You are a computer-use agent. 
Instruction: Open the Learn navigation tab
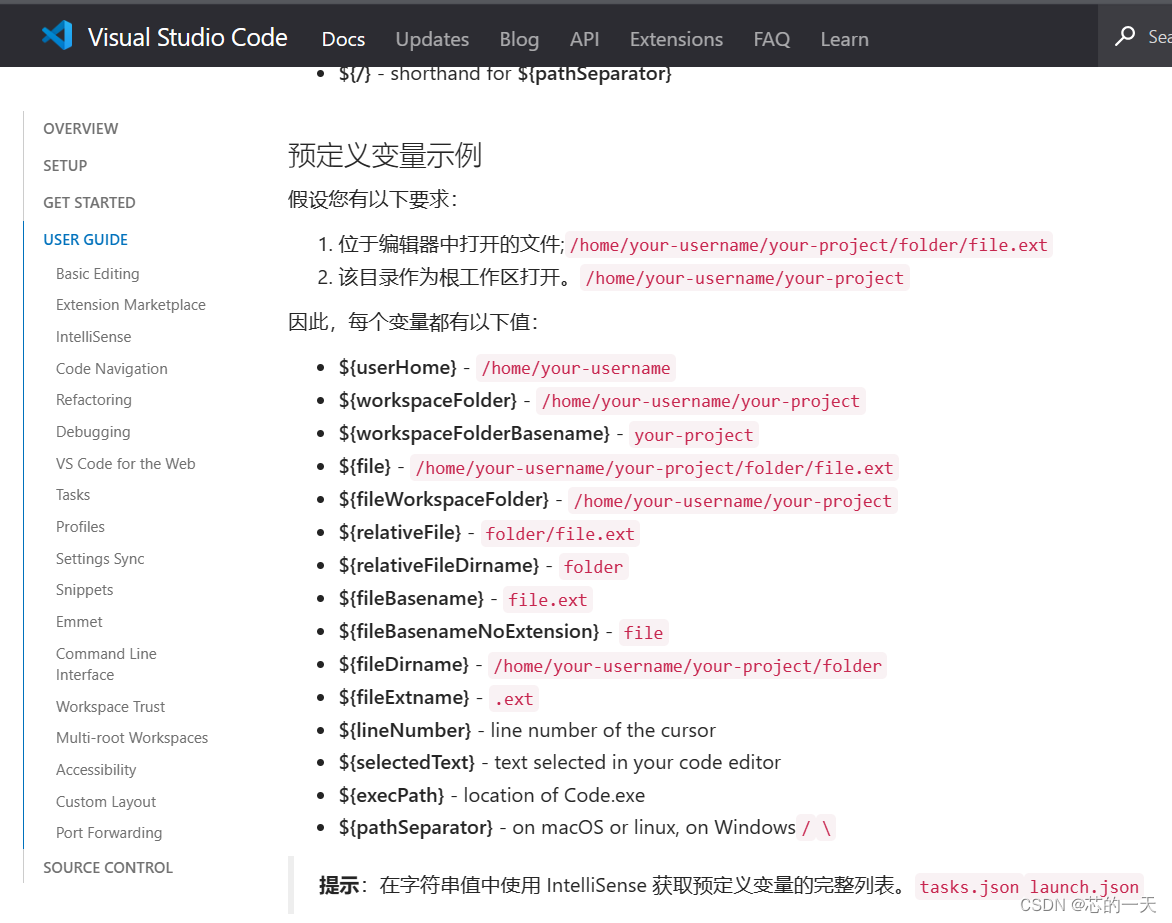(x=845, y=39)
